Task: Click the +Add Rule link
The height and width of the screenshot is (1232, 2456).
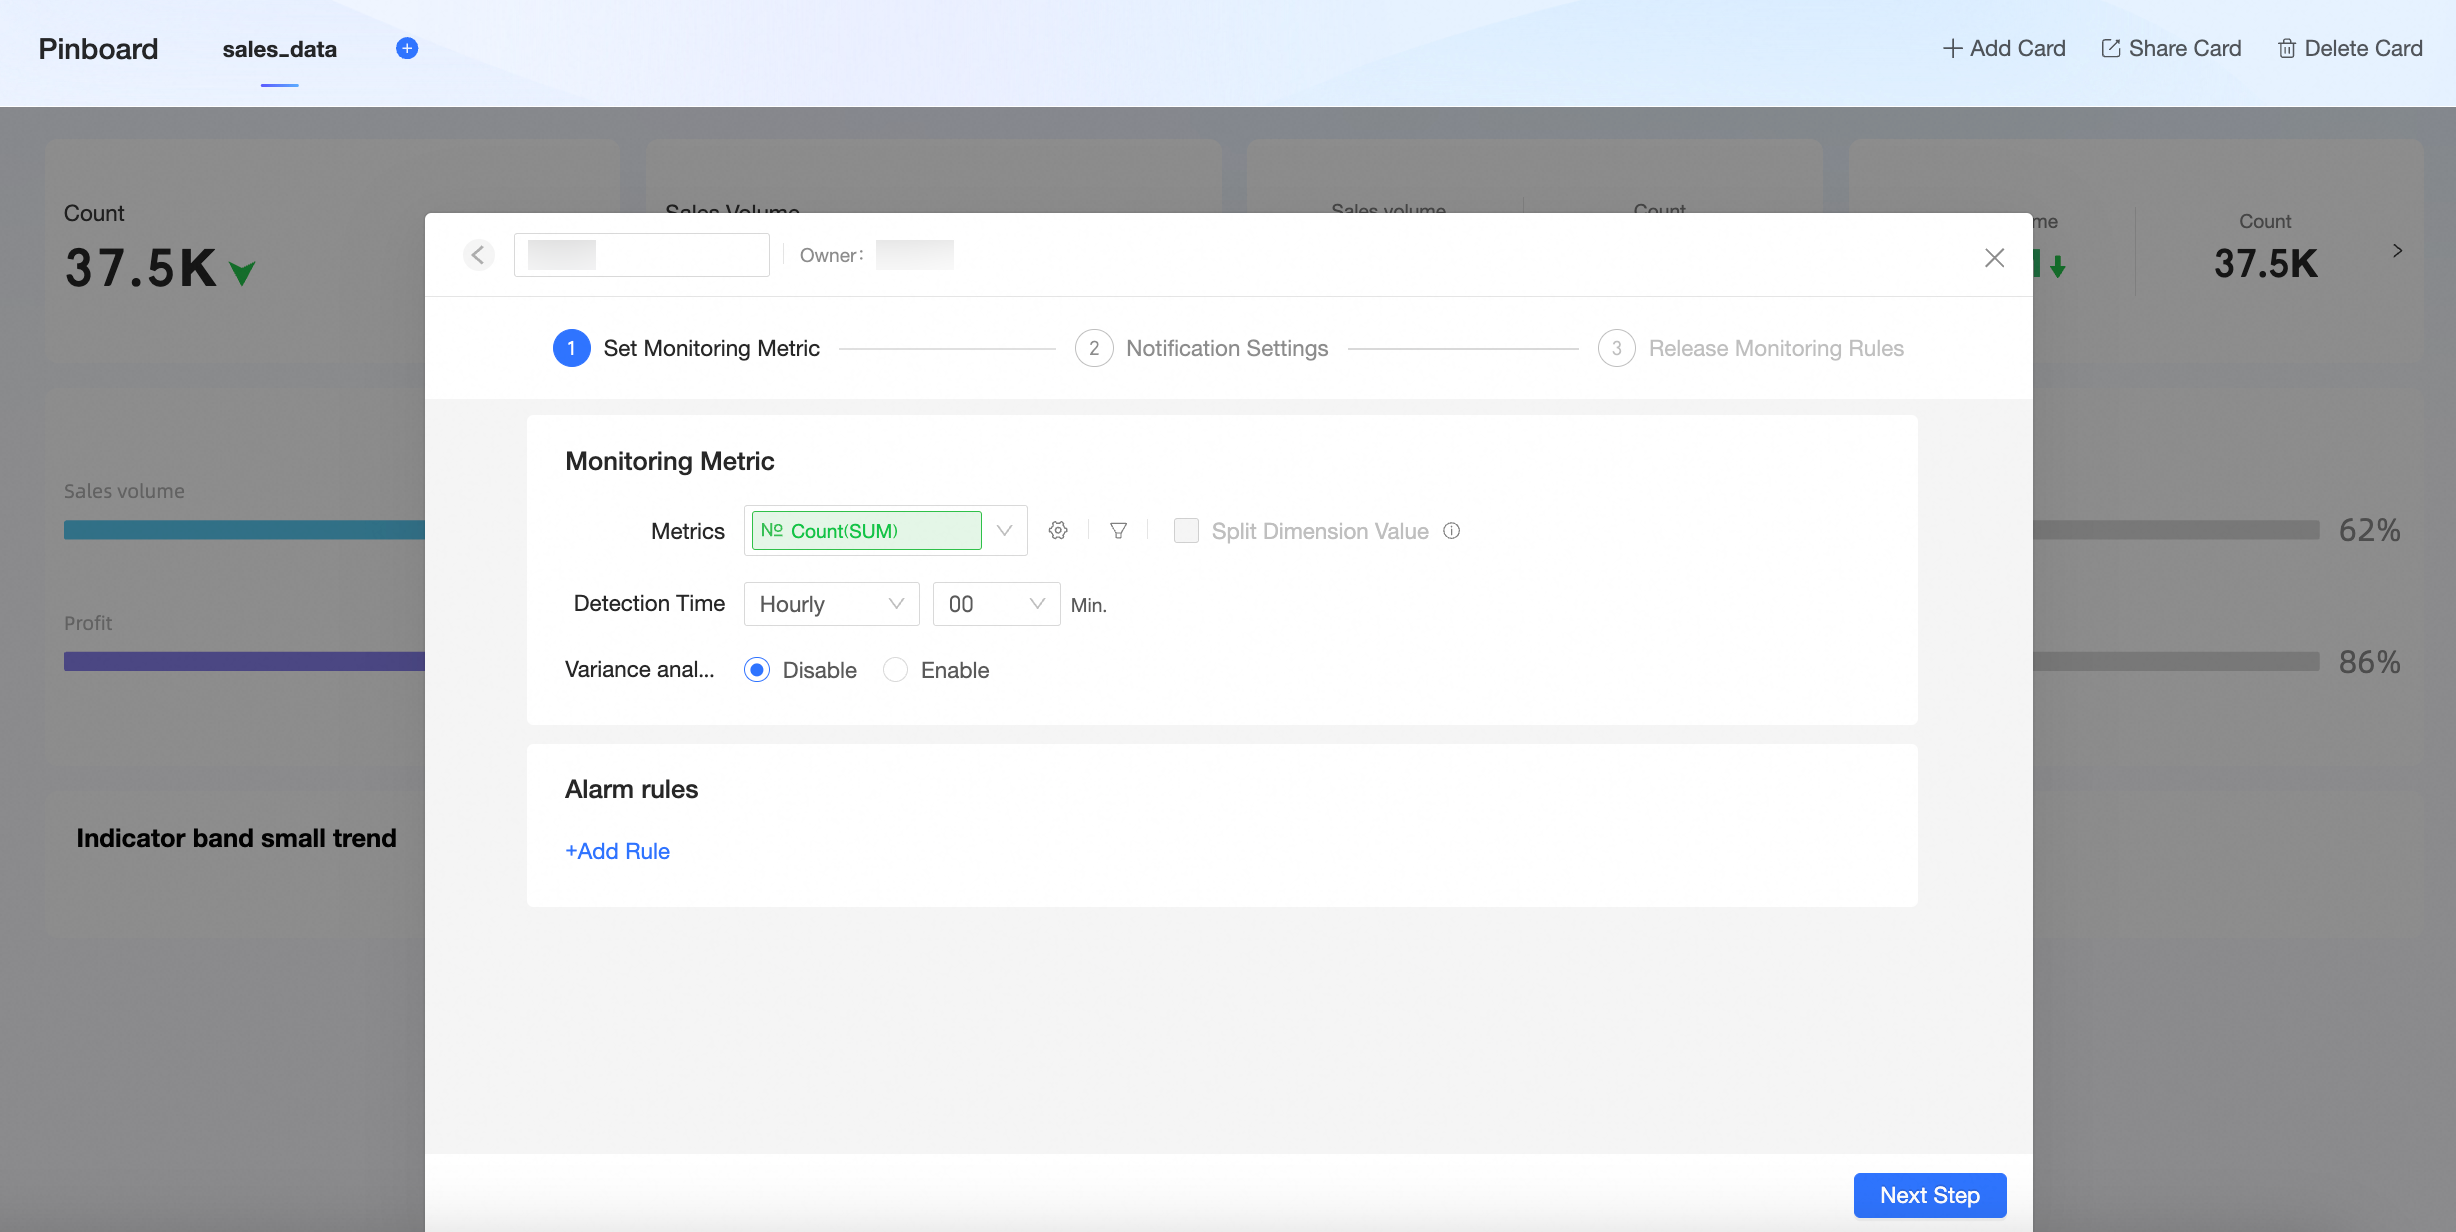Action: point(618,851)
